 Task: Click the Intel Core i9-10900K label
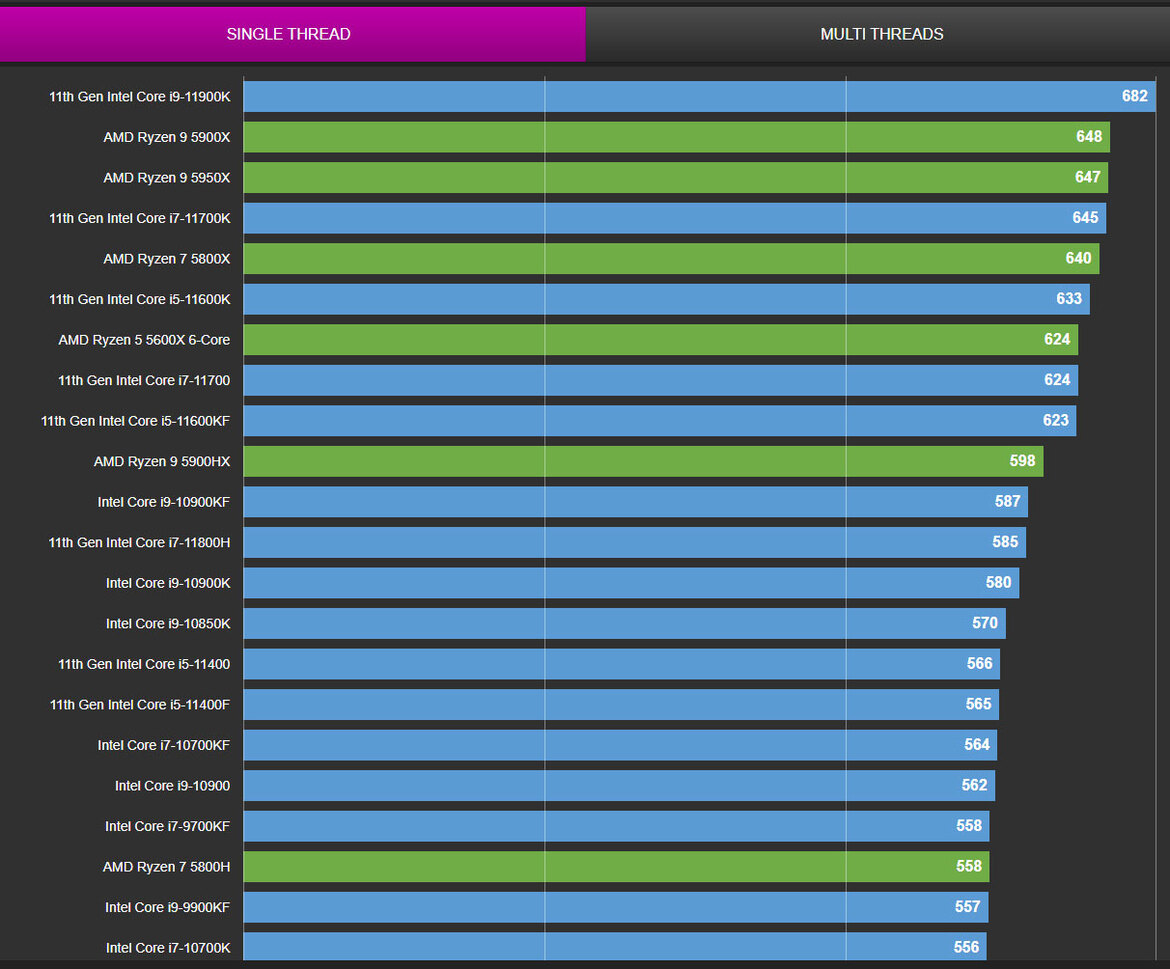click(x=168, y=583)
